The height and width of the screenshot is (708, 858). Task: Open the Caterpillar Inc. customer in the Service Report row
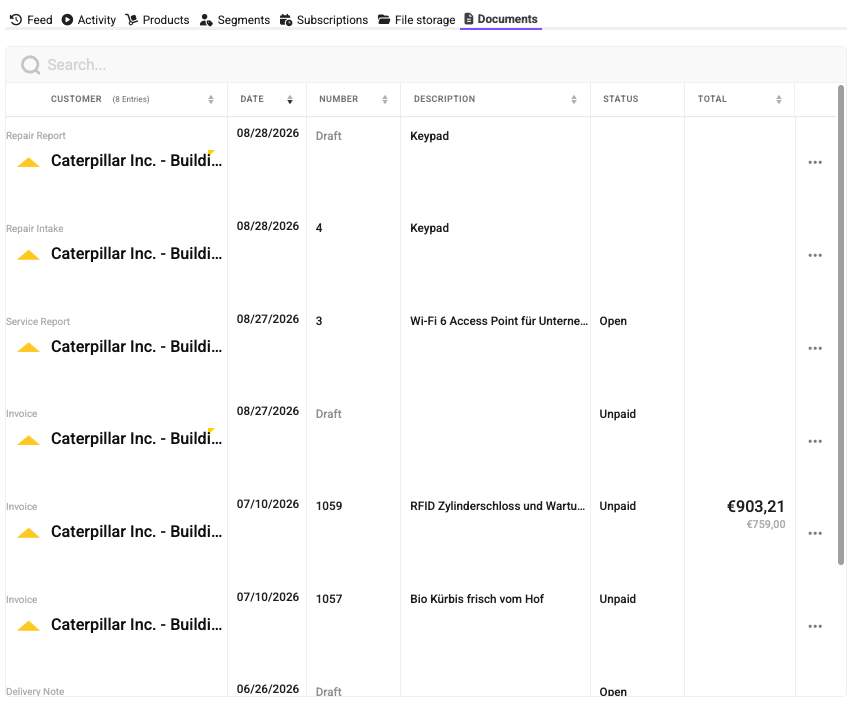point(136,347)
